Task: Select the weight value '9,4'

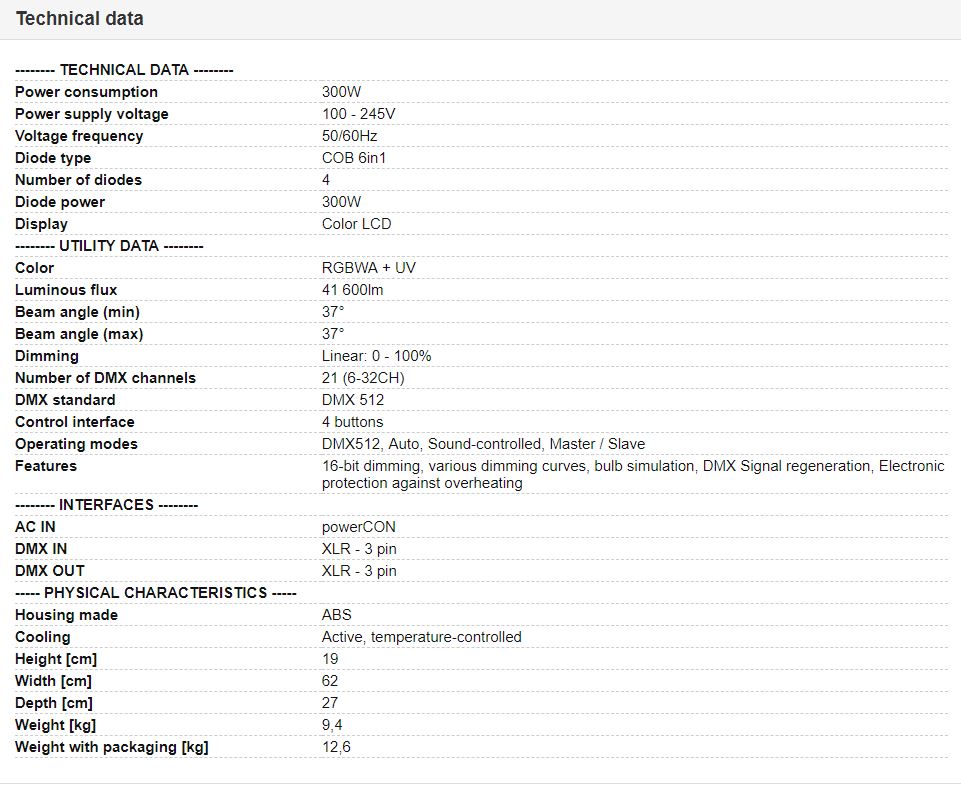Action: (332, 725)
